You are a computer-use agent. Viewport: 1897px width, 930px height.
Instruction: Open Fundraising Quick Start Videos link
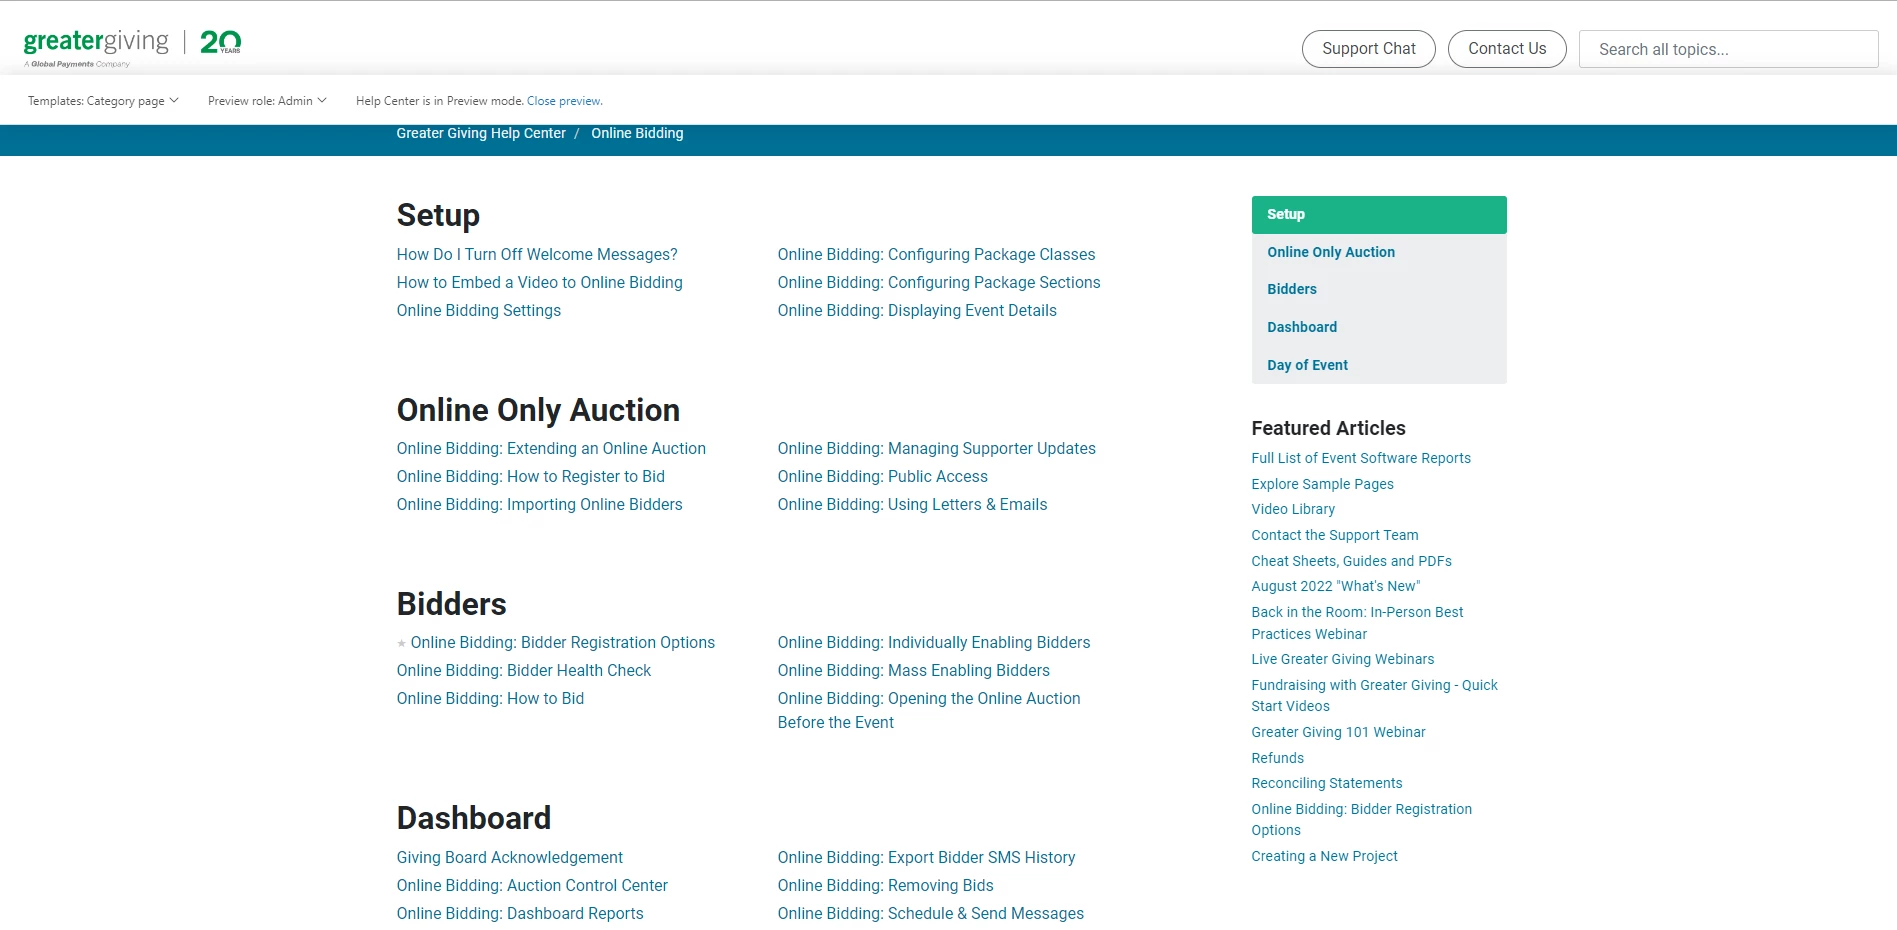click(1374, 696)
